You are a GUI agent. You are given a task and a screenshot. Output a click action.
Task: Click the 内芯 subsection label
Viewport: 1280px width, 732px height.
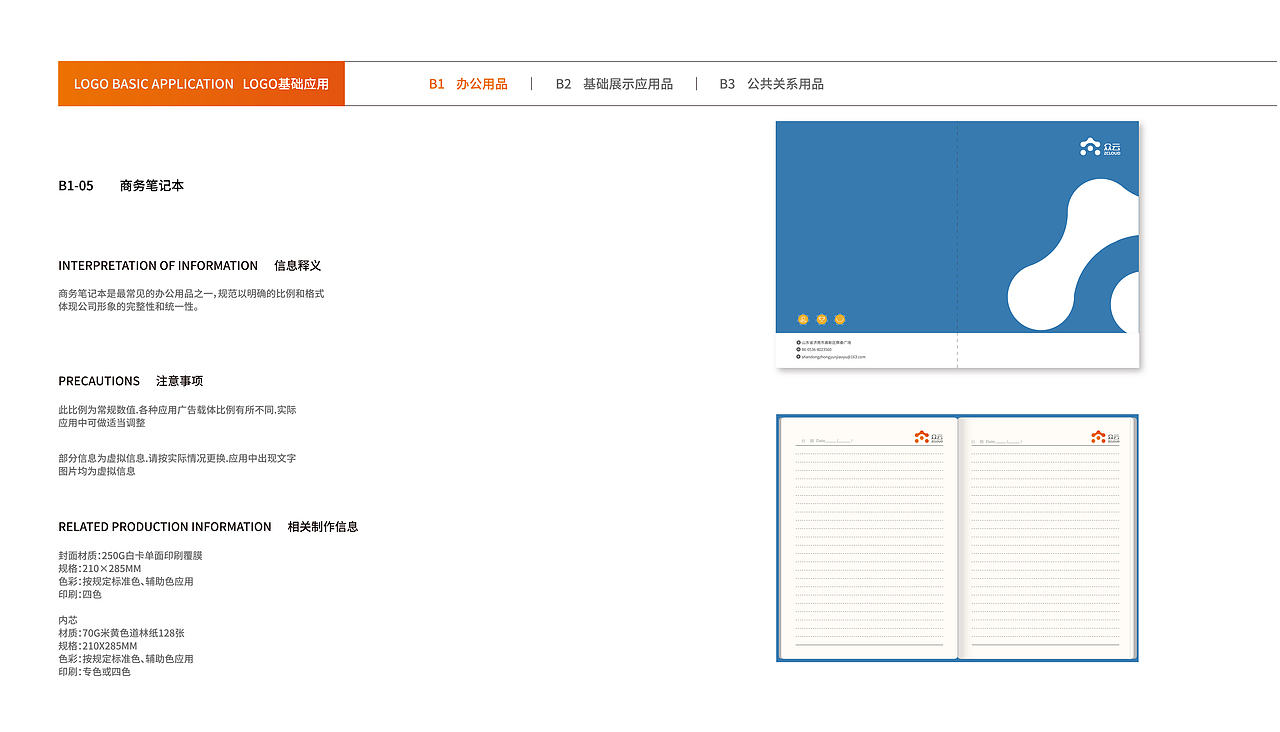(68, 620)
